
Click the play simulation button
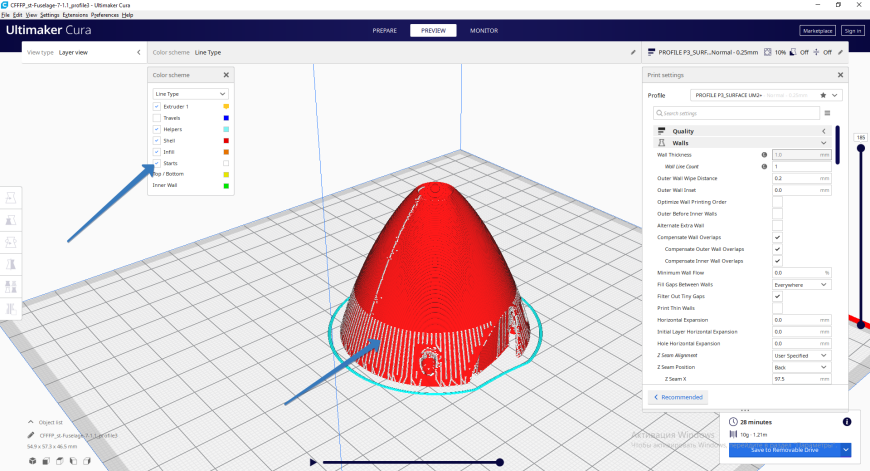pyautogui.click(x=313, y=462)
